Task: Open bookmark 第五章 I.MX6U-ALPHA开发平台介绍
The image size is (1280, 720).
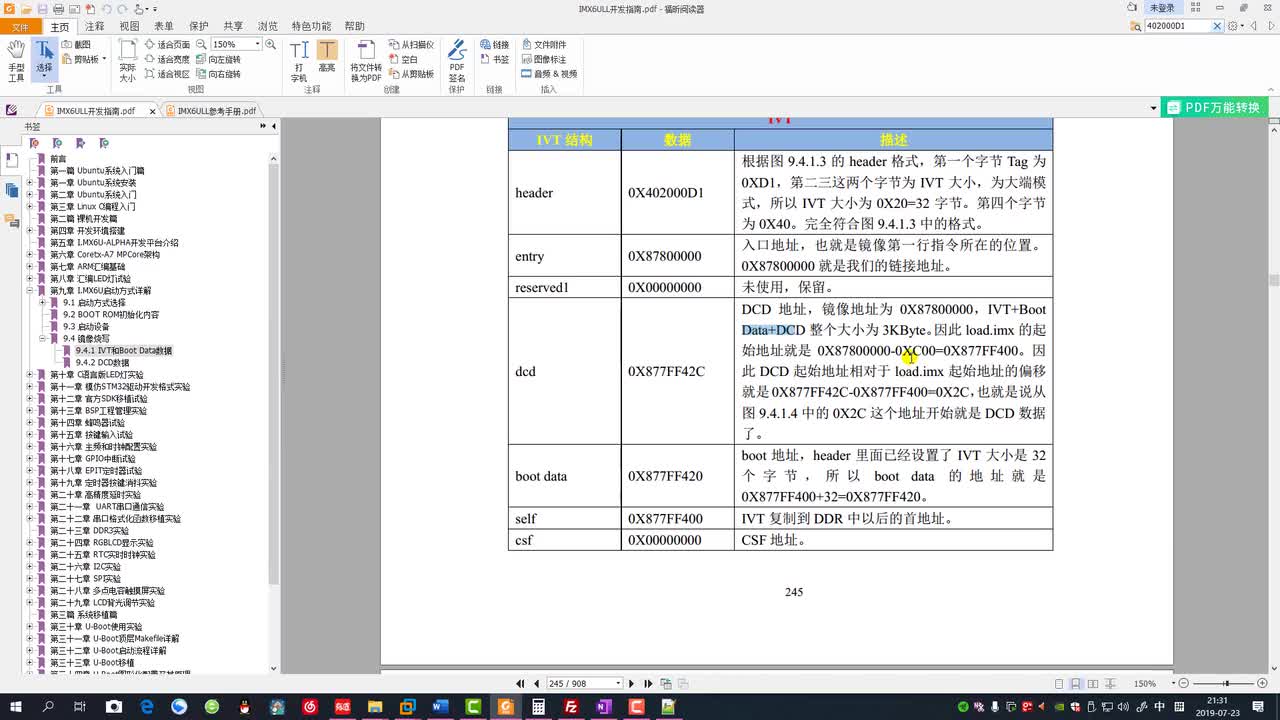Action: coord(114,243)
